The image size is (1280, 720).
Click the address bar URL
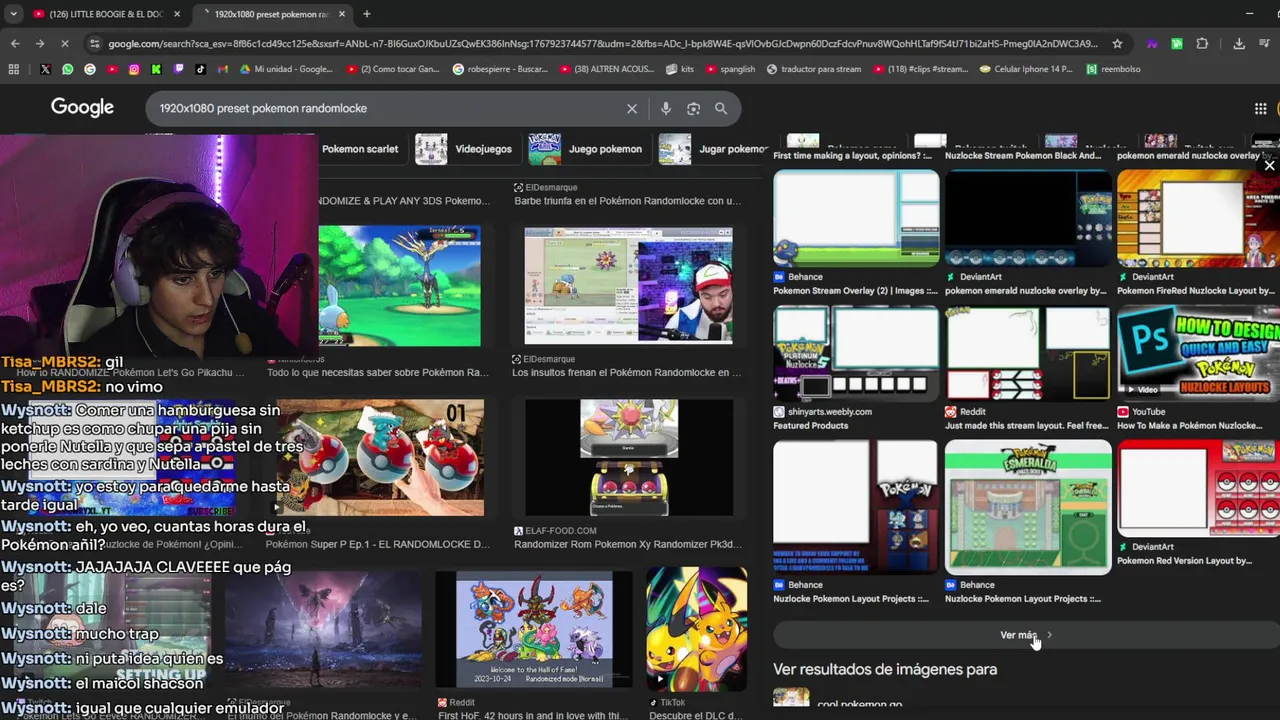point(602,44)
